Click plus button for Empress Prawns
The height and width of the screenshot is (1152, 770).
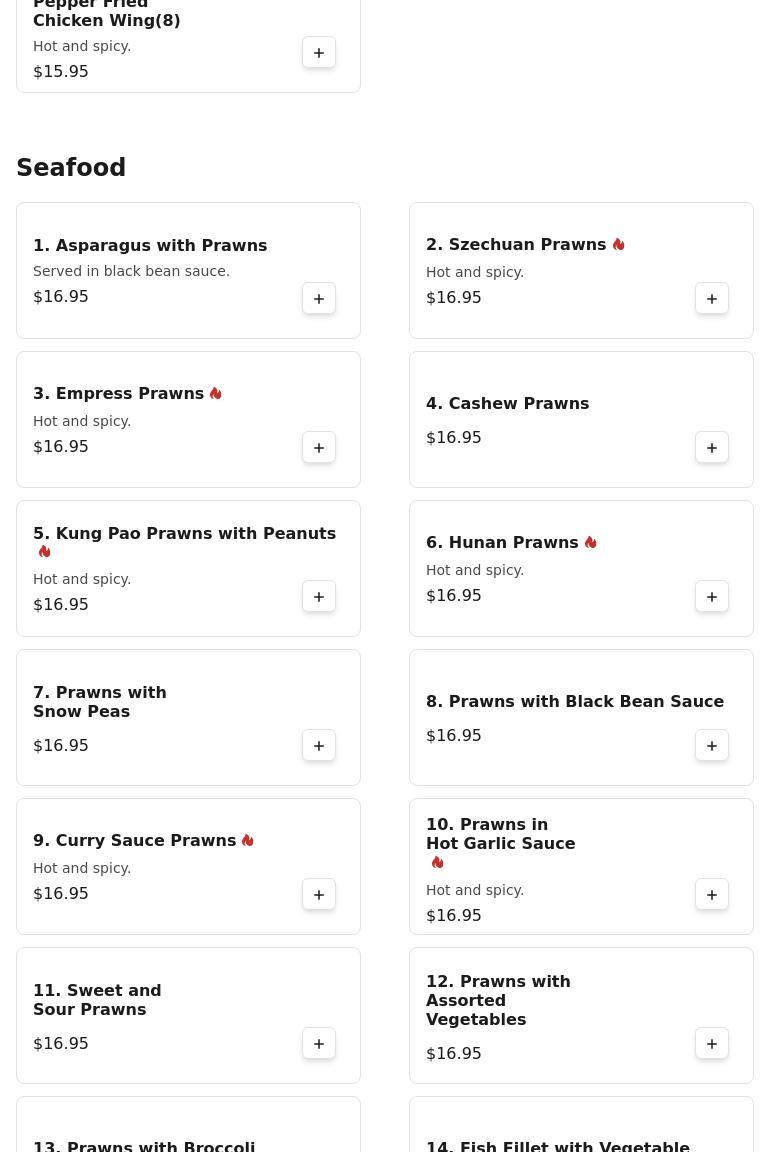point(319,448)
